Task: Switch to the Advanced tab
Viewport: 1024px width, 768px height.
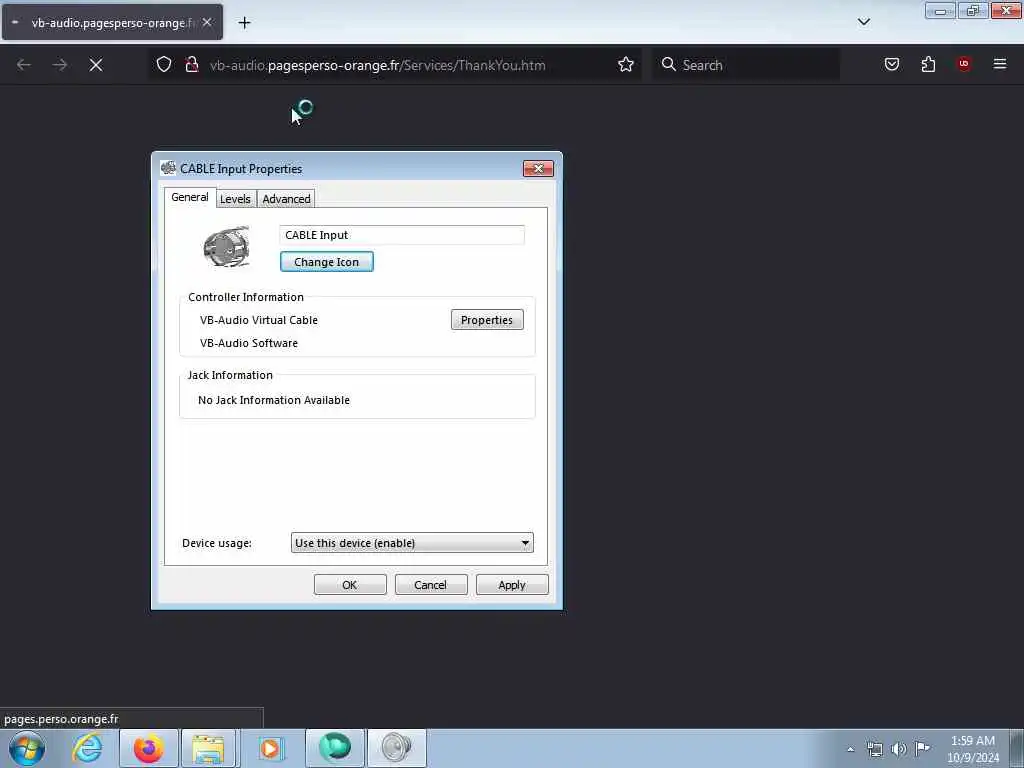Action: [286, 199]
